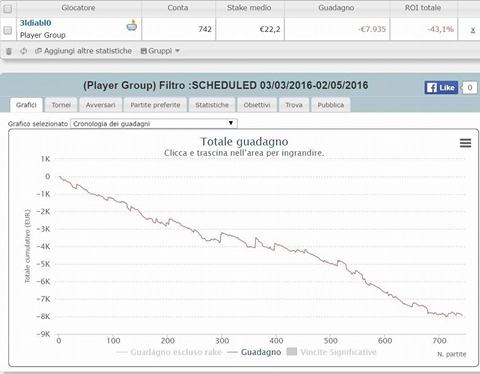Open the Gruppi dropdown

pos(160,51)
